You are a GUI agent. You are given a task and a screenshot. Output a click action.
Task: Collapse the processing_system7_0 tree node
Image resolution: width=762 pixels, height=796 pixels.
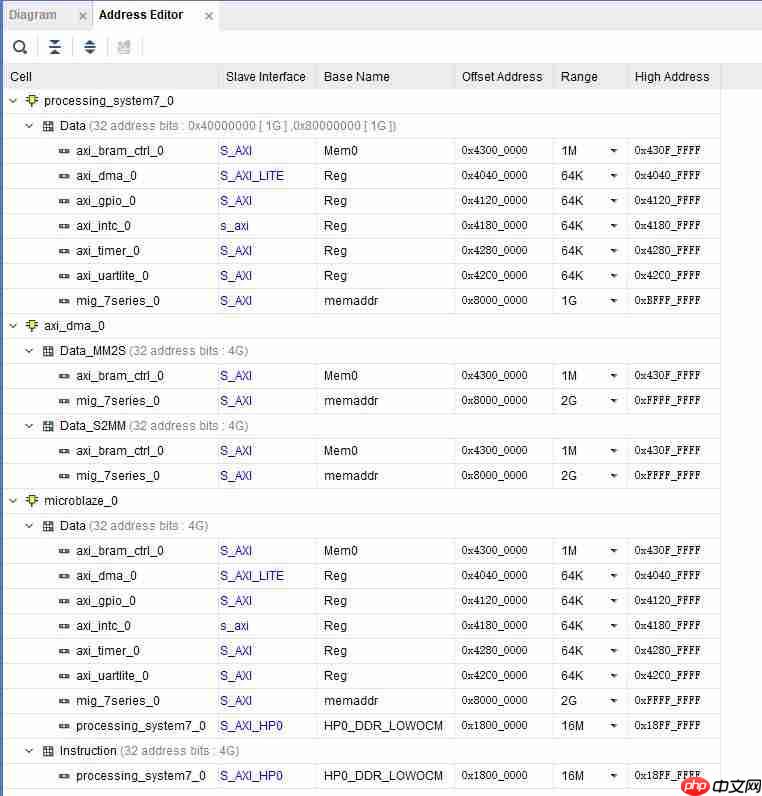pos(13,101)
